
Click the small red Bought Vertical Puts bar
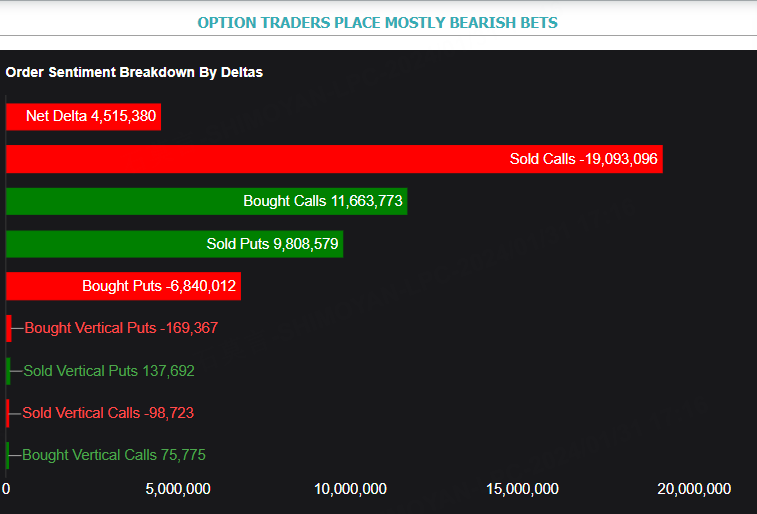pos(9,328)
